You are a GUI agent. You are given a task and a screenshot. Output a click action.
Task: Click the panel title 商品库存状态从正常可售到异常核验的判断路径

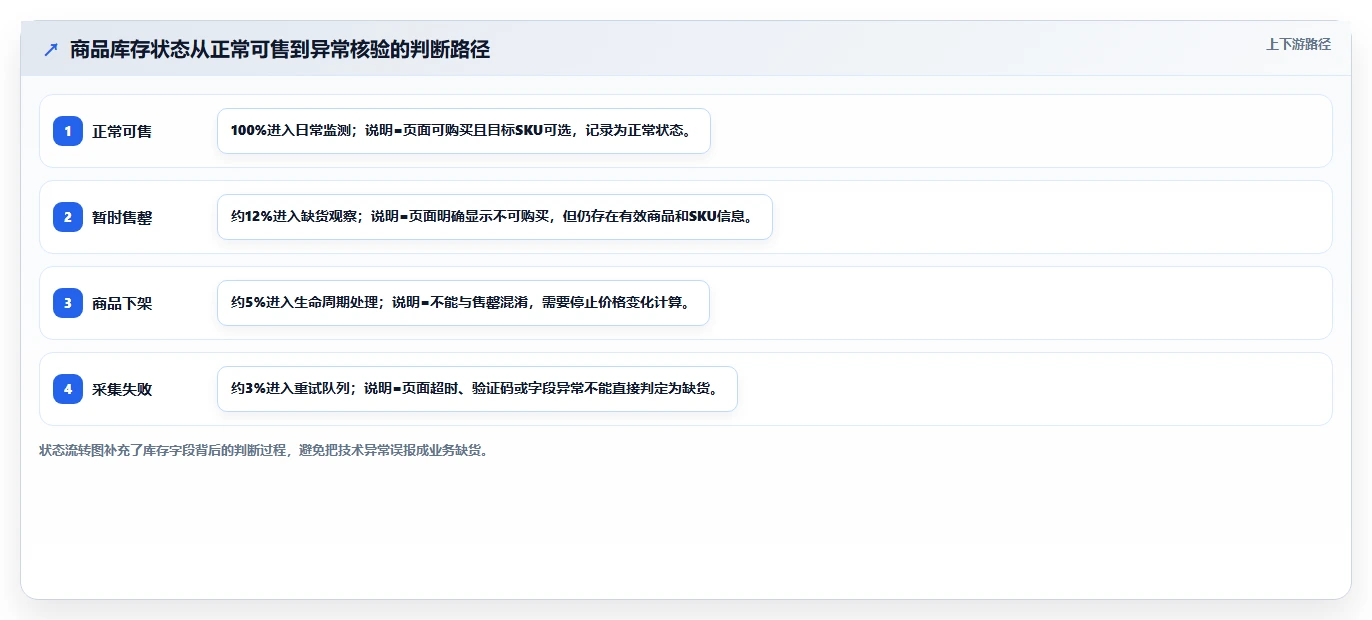point(280,50)
